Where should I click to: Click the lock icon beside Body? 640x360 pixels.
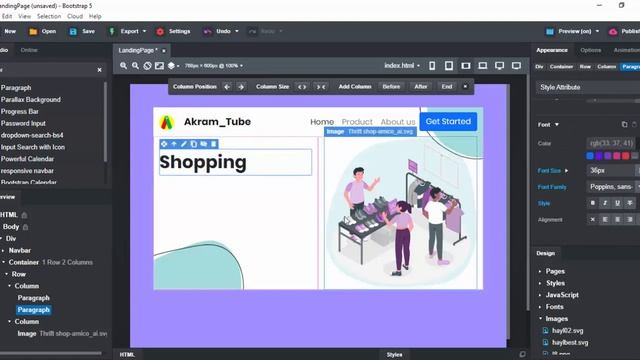pos(25,227)
